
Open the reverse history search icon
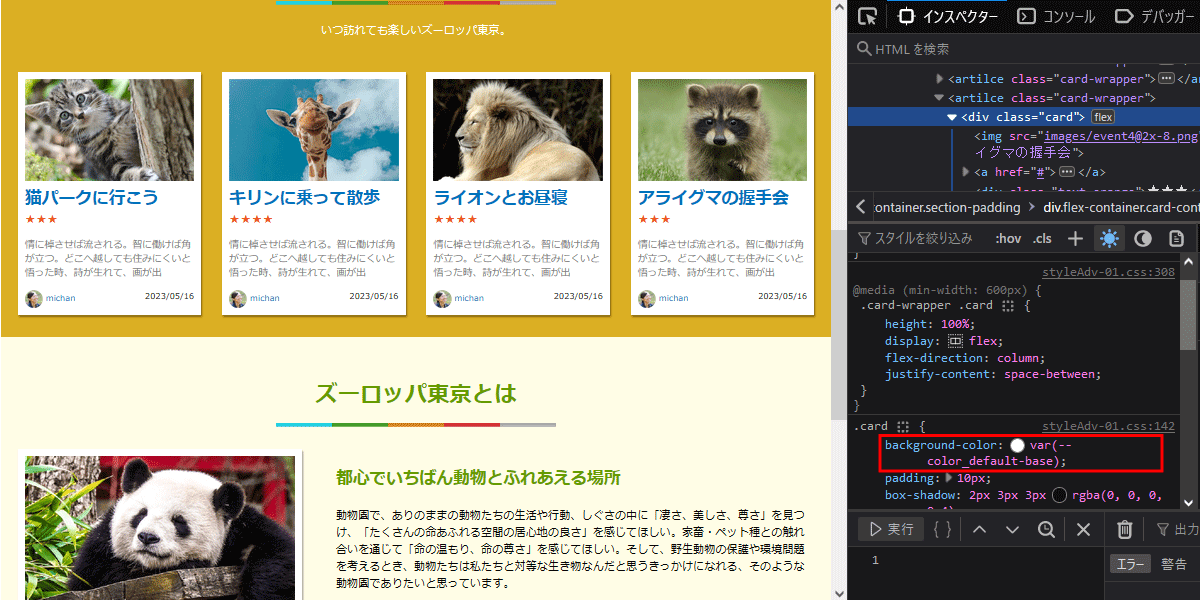[x=1046, y=529]
